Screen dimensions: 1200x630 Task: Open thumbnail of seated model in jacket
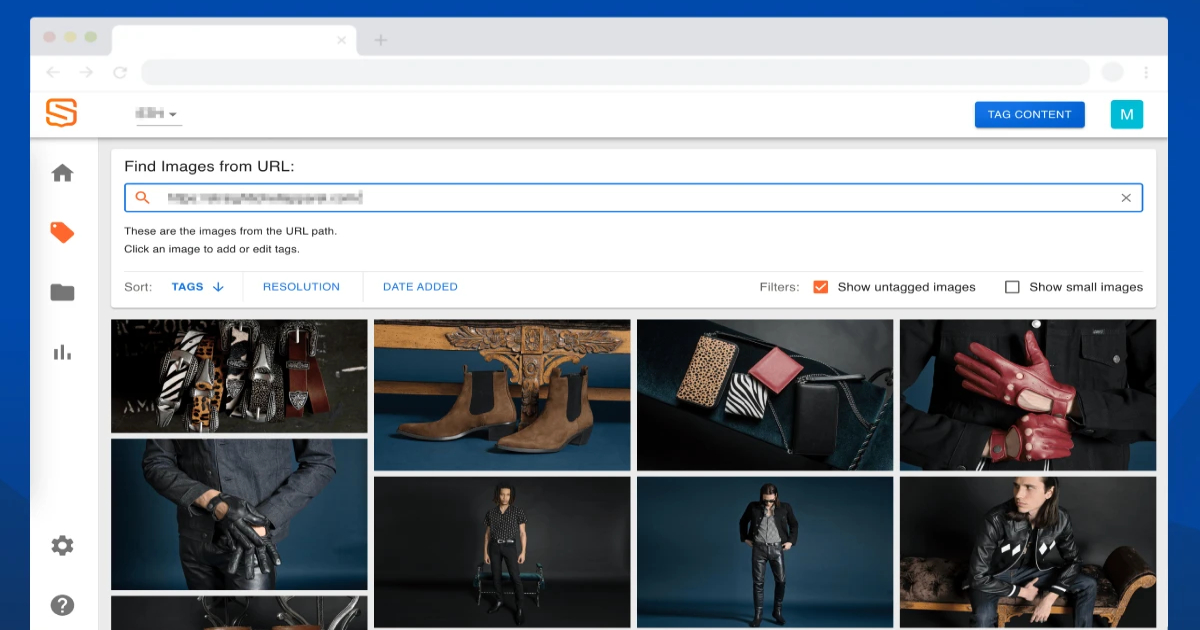[x=1028, y=552]
